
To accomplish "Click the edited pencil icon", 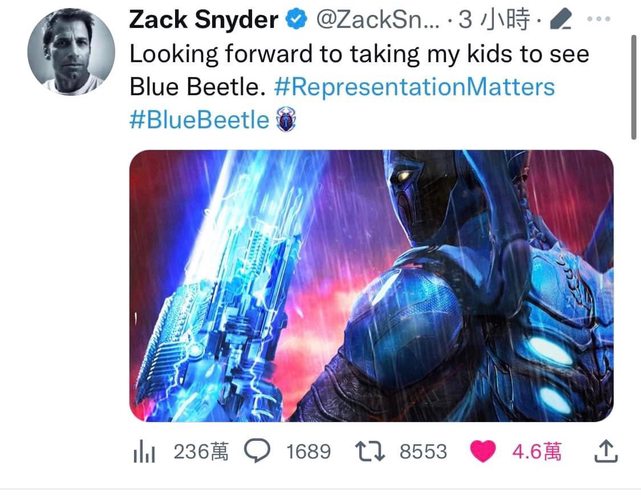I will (560, 20).
